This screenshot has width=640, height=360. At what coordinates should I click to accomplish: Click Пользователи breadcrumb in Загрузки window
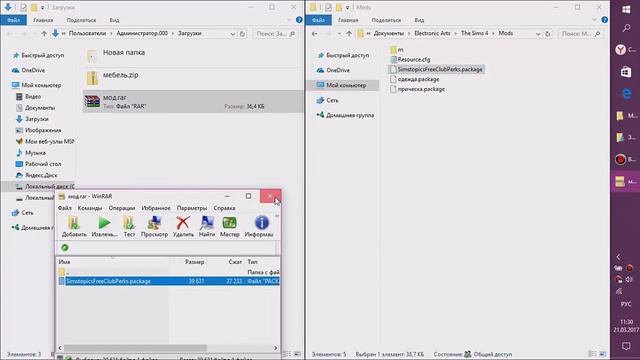tap(87, 33)
